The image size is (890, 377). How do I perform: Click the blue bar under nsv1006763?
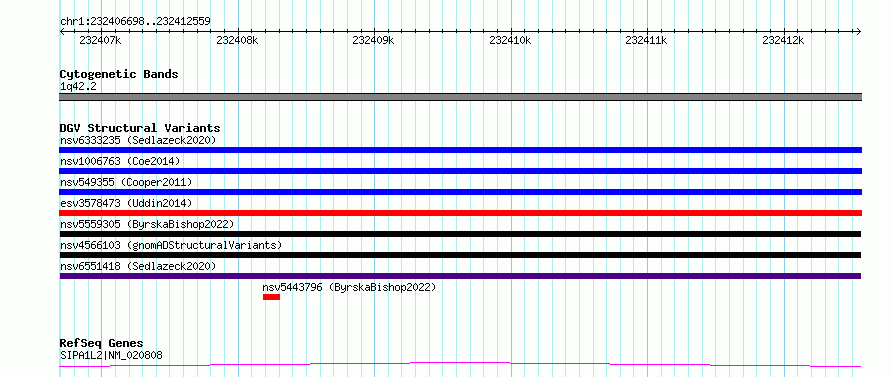pyautogui.click(x=460, y=171)
